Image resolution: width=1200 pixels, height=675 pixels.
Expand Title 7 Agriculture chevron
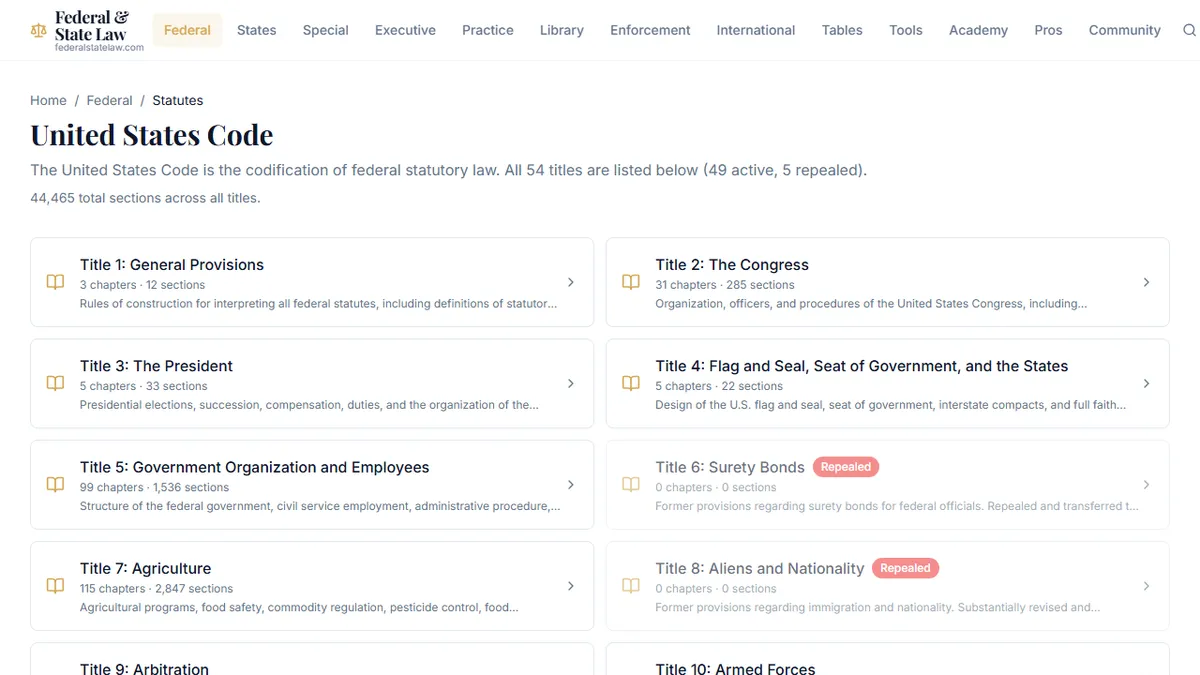pyautogui.click(x=571, y=586)
